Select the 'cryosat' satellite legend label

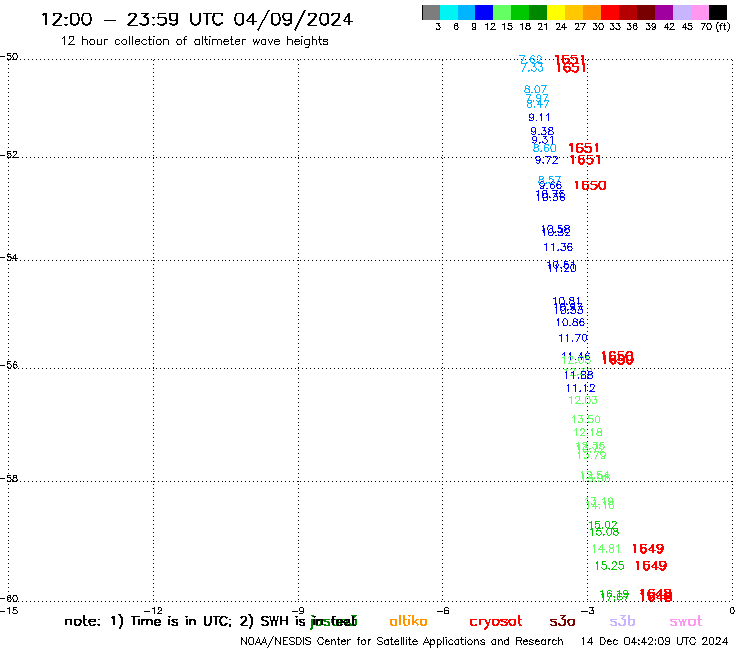point(496,622)
